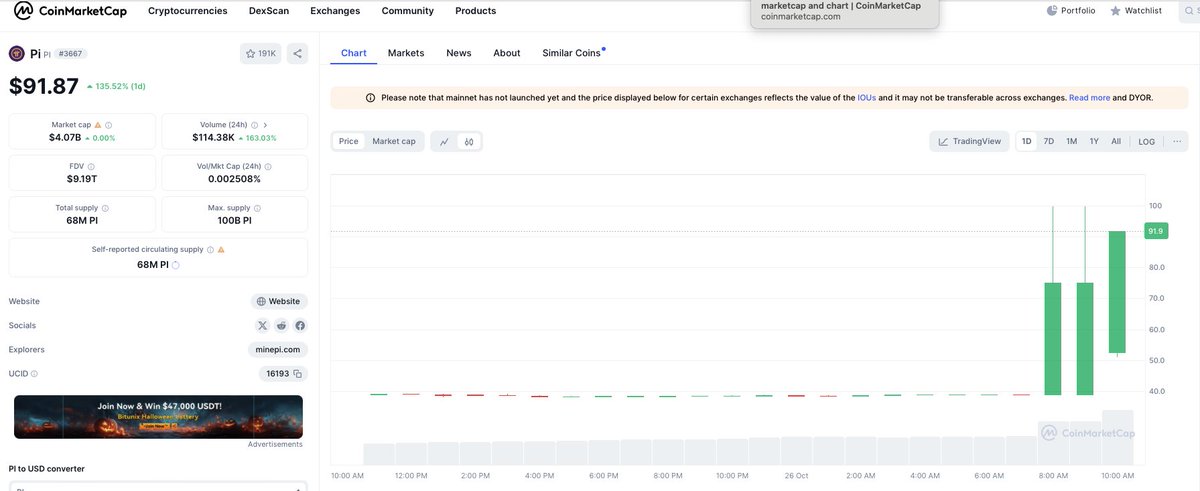Open the minepi.com explorer link
Viewport: 1200px width, 491px height.
tap(278, 350)
